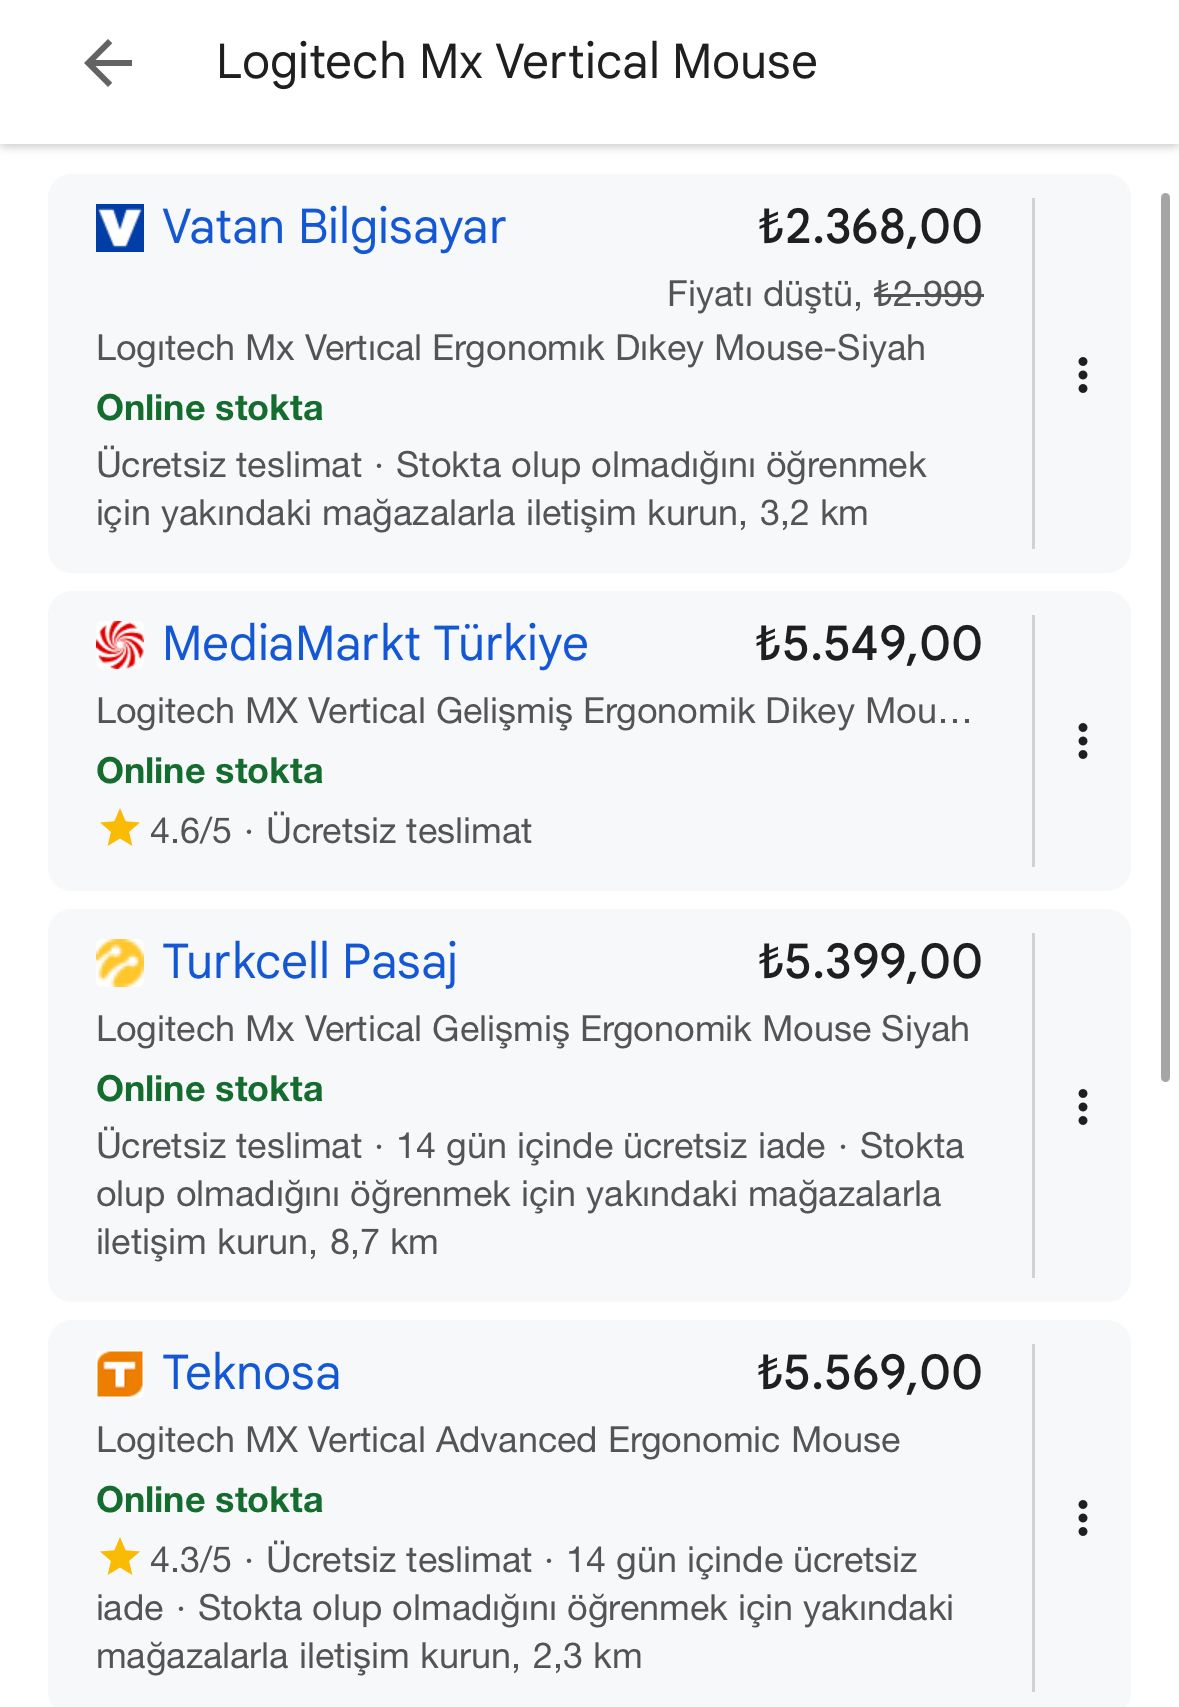
Task: Tap the crossed-out ₺2.999 old price
Action: click(x=928, y=294)
